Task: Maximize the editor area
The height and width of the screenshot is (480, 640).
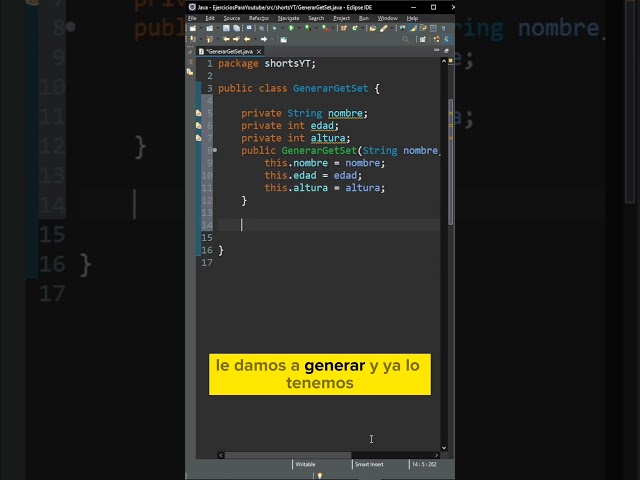Action: click(447, 51)
